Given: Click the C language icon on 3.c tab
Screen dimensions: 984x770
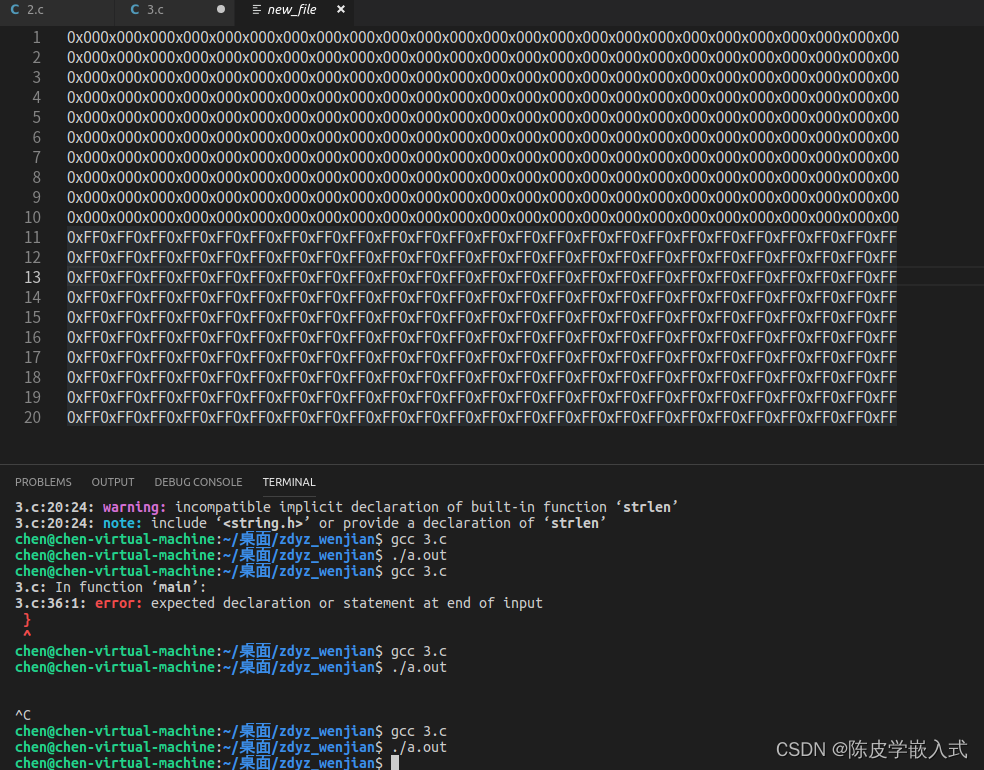Looking at the screenshot, I should (x=134, y=11).
